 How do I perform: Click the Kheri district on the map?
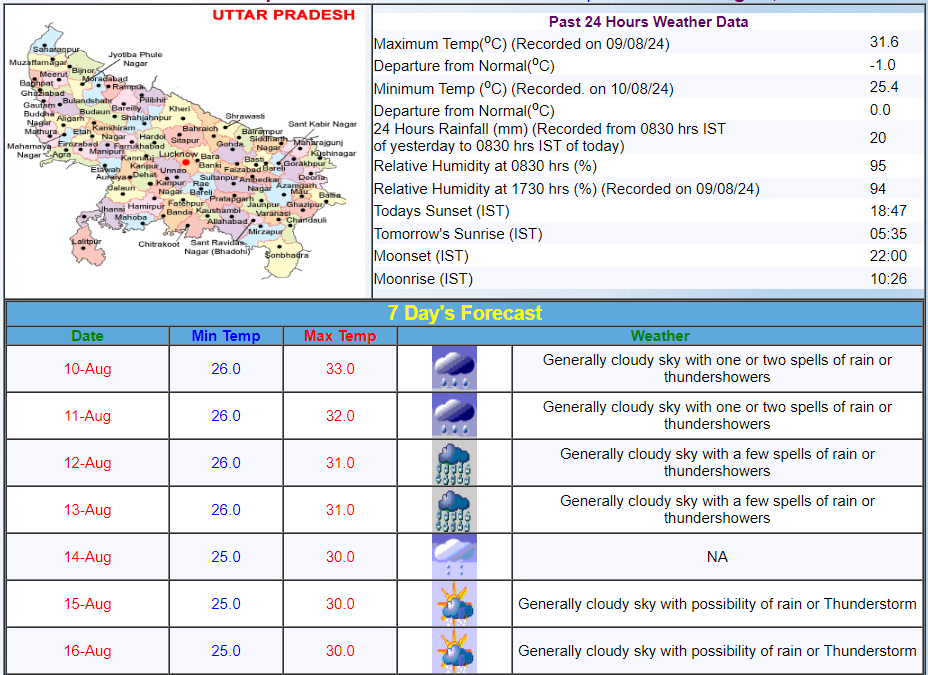click(180, 108)
